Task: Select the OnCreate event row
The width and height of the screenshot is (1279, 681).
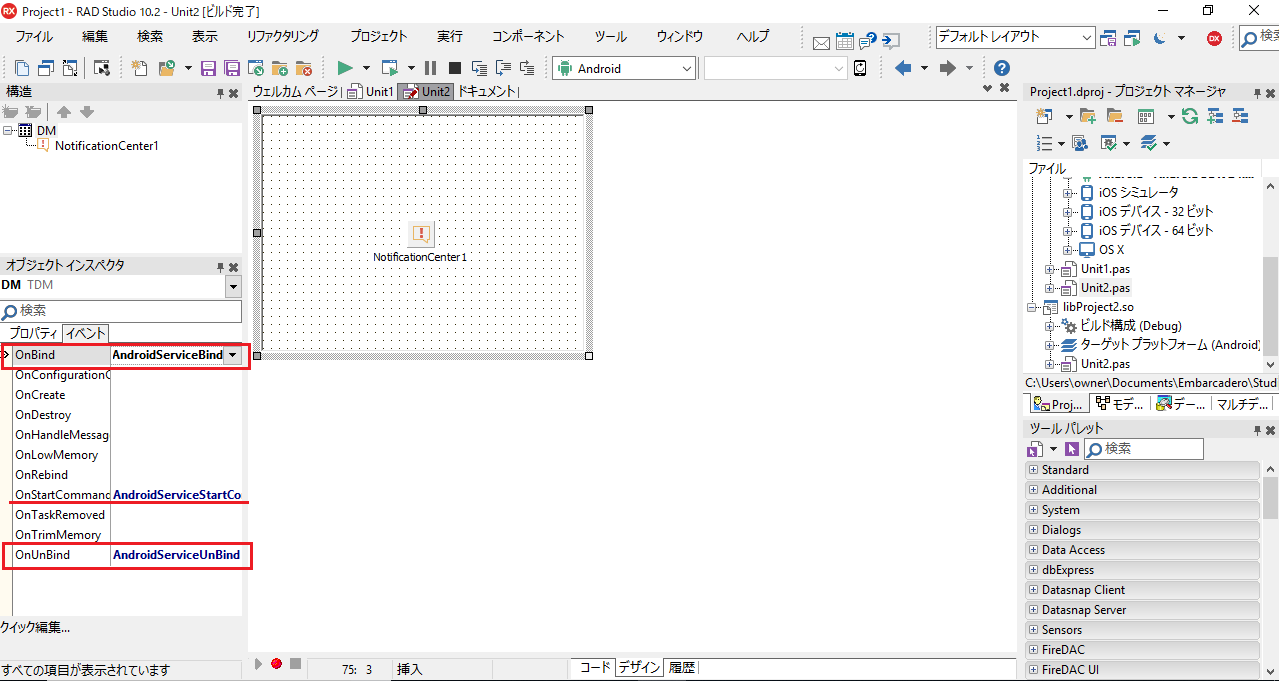Action: click(x=126, y=395)
